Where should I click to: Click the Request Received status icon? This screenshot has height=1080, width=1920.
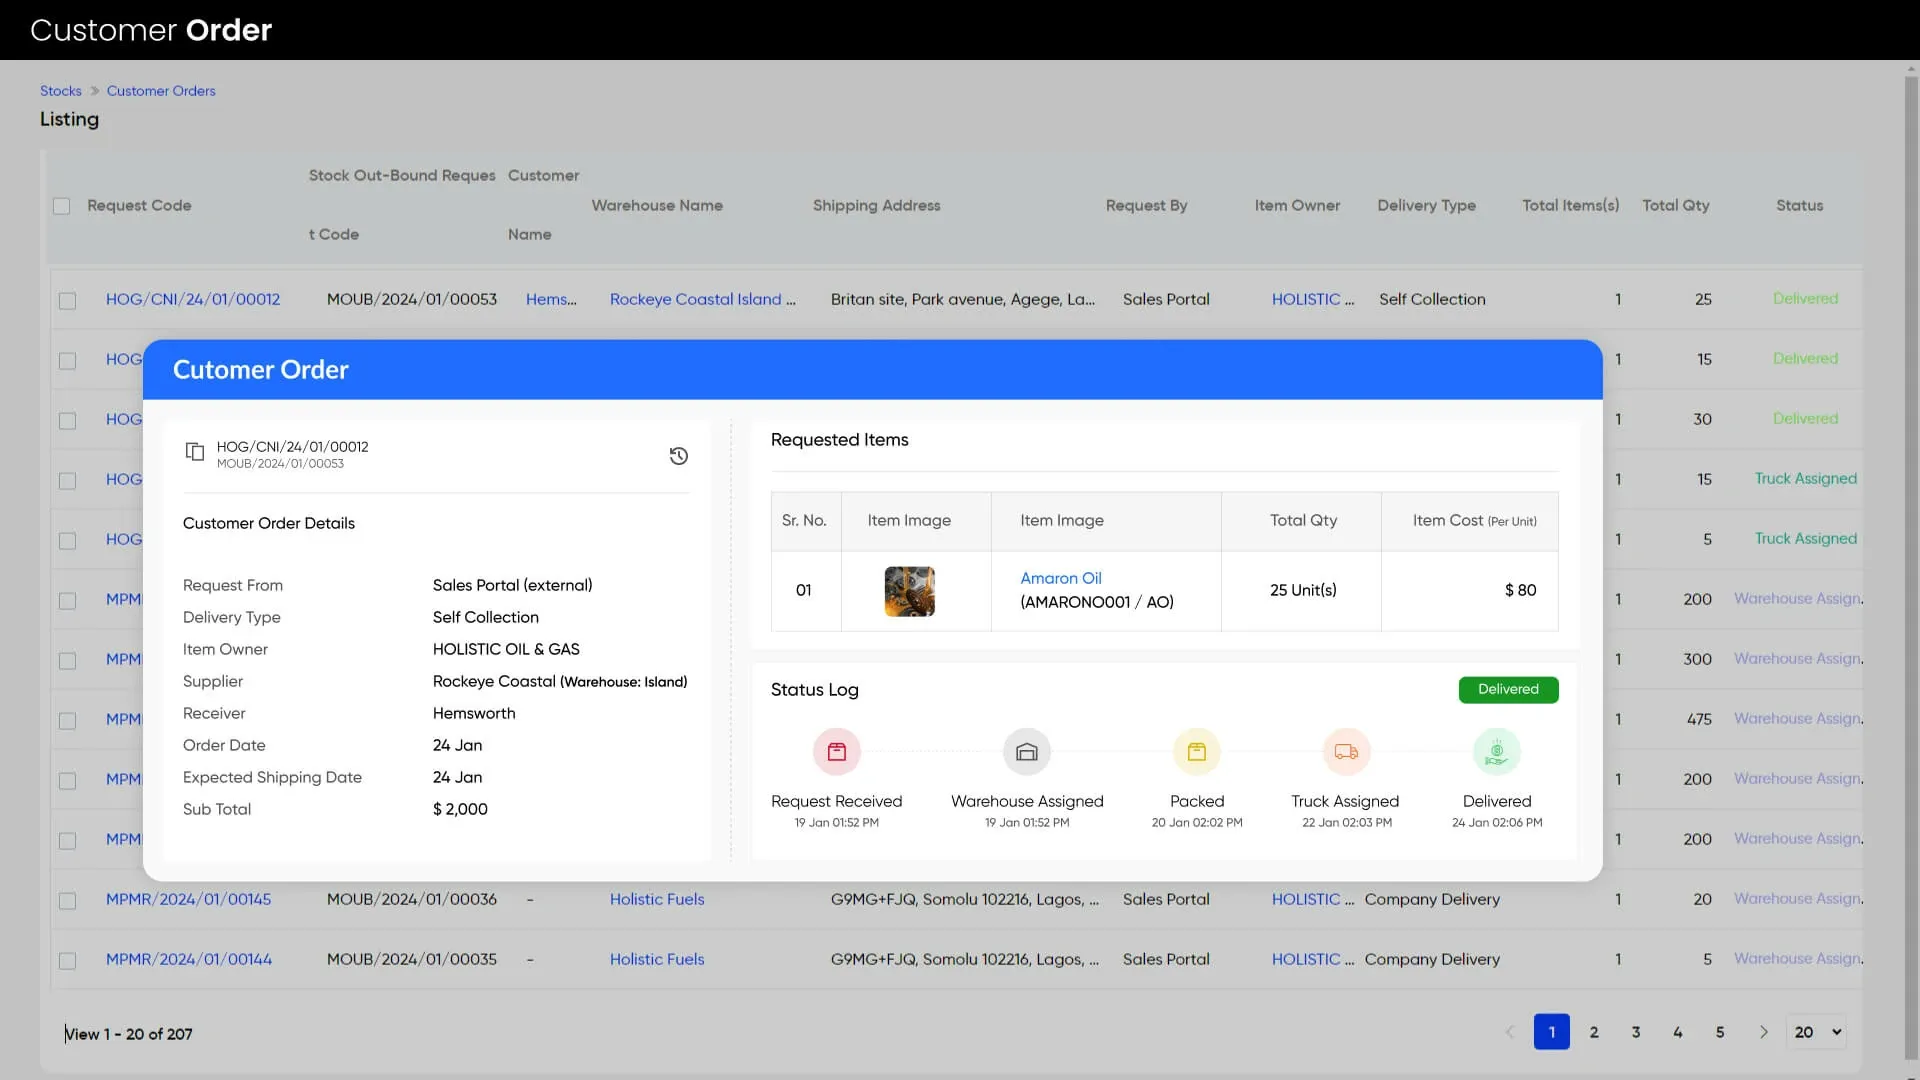point(836,752)
